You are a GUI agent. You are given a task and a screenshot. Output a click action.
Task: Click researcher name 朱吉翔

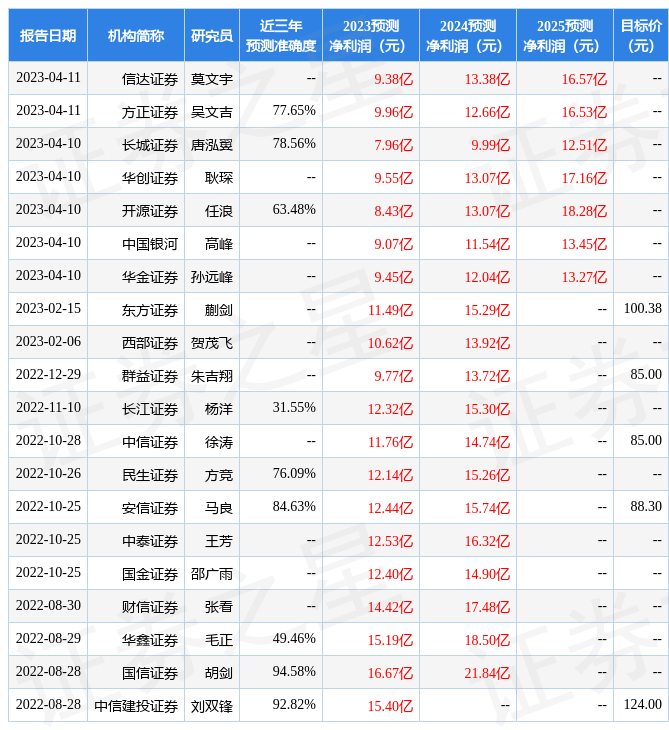[212, 376]
